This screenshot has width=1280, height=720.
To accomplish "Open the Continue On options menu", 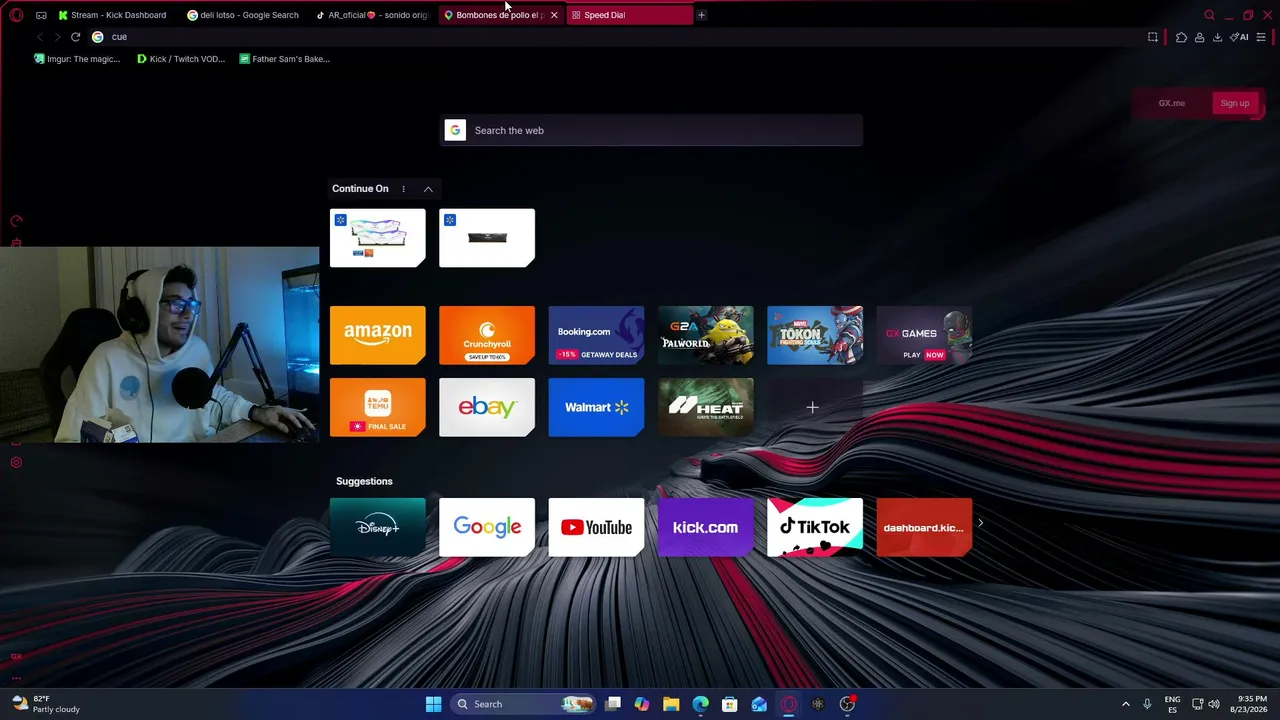I will point(404,189).
